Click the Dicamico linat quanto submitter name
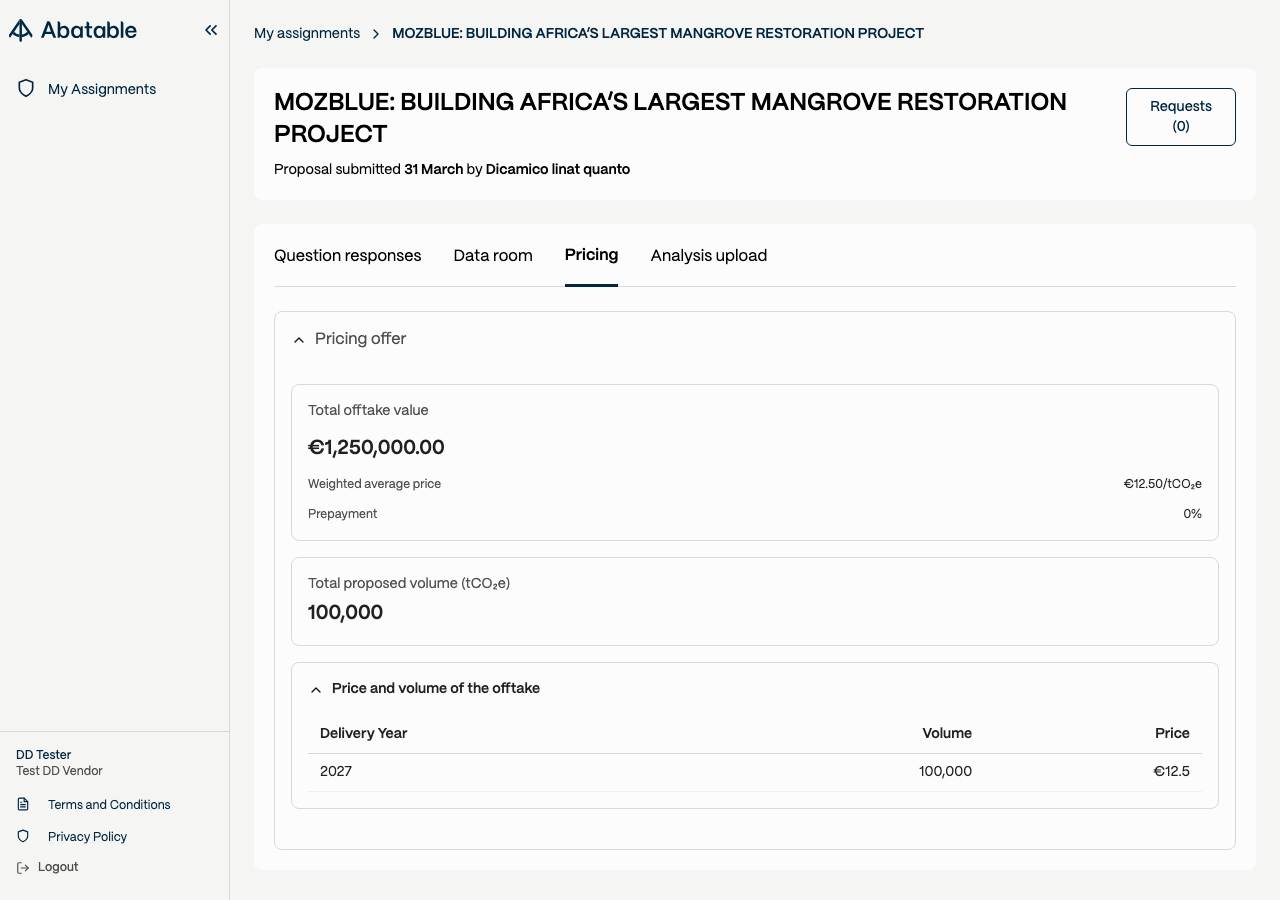Screen dimensions: 1280x900 point(558,169)
